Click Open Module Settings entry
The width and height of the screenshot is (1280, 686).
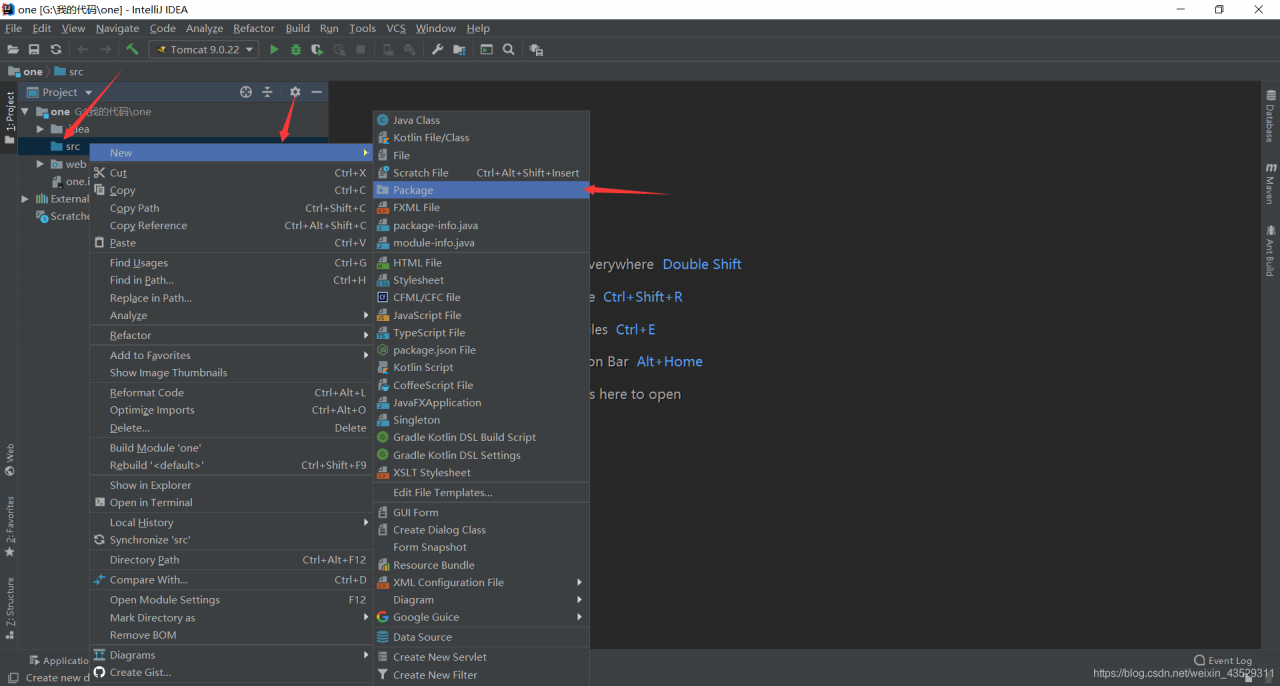(x=231, y=600)
